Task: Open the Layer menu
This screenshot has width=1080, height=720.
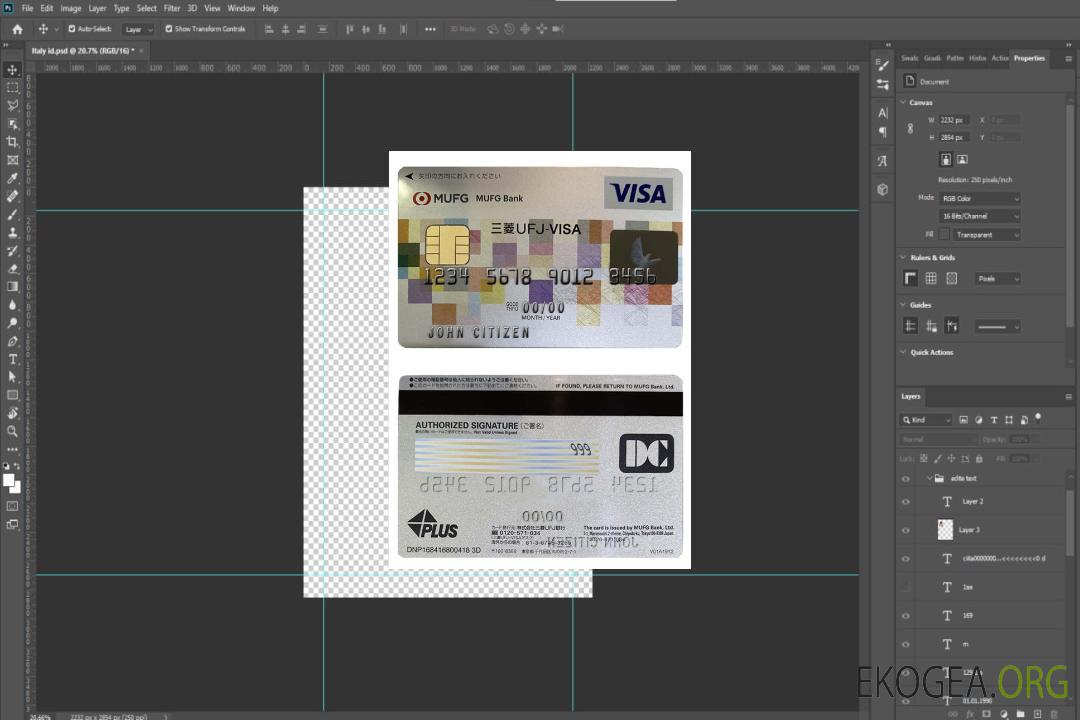Action: (97, 8)
